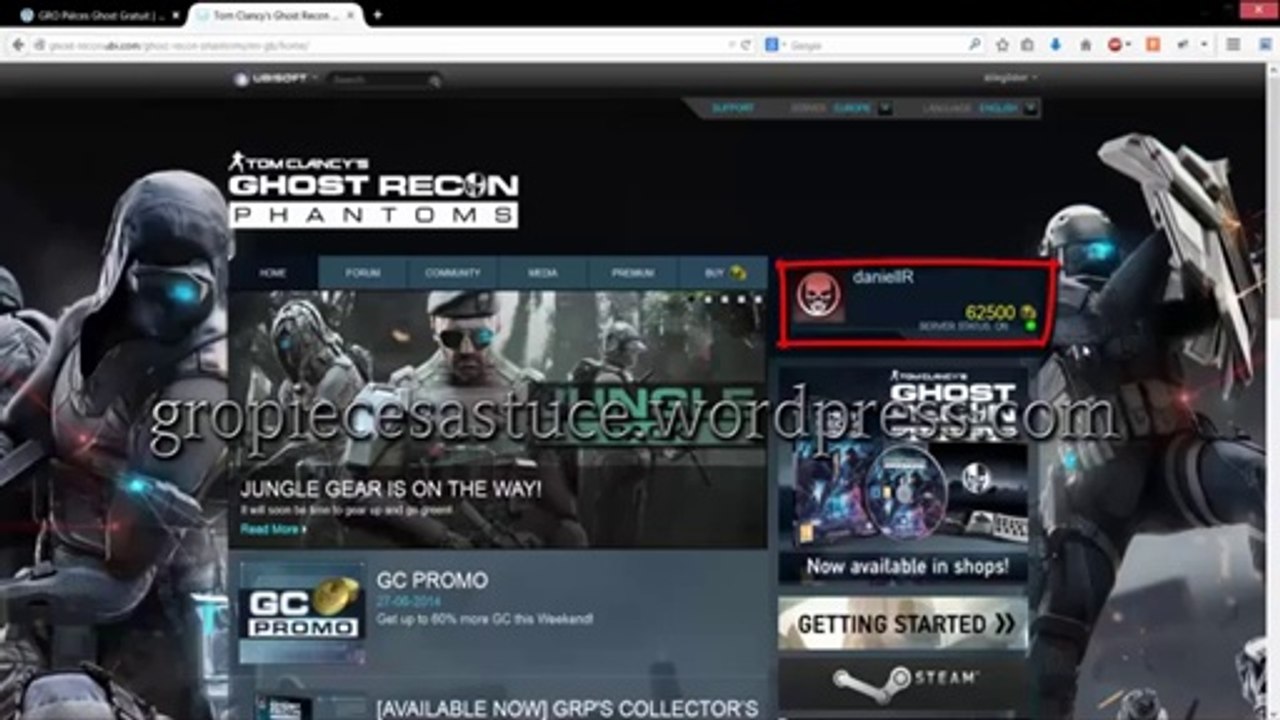Click in the browser address bar

380,45
